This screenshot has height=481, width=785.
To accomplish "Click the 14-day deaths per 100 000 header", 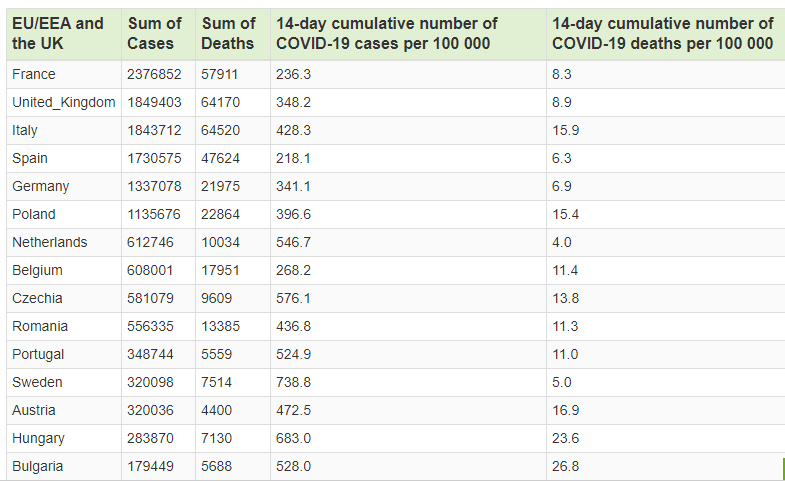I will (x=662, y=33).
